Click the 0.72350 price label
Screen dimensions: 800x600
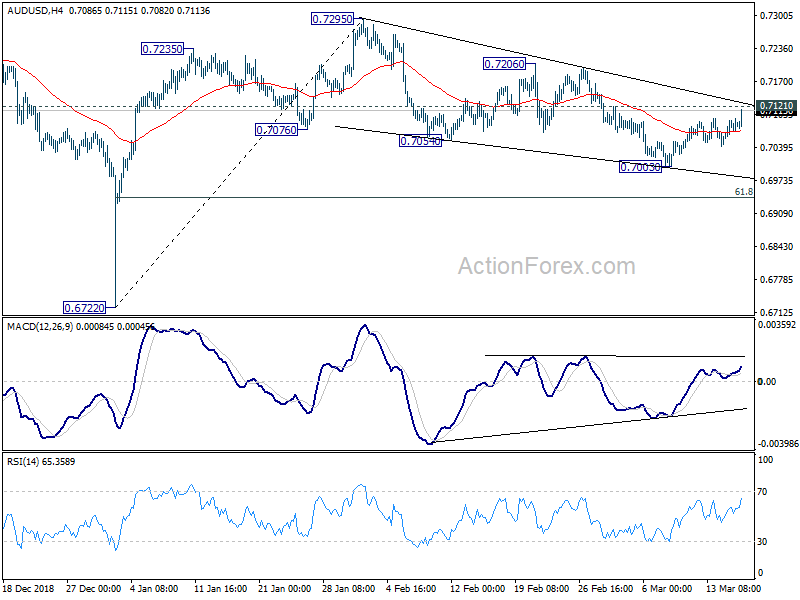[162, 49]
